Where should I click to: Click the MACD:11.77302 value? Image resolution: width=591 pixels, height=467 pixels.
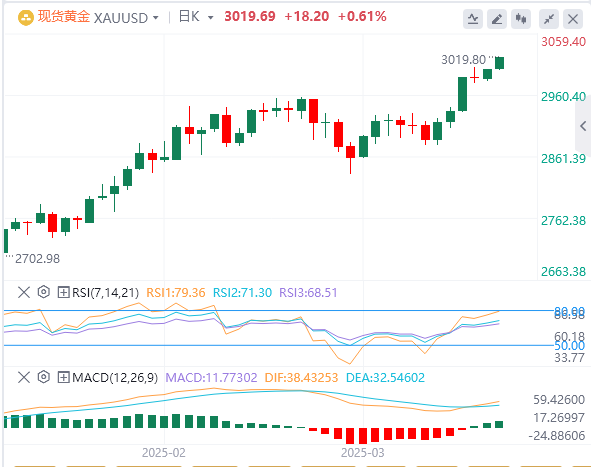211,377
